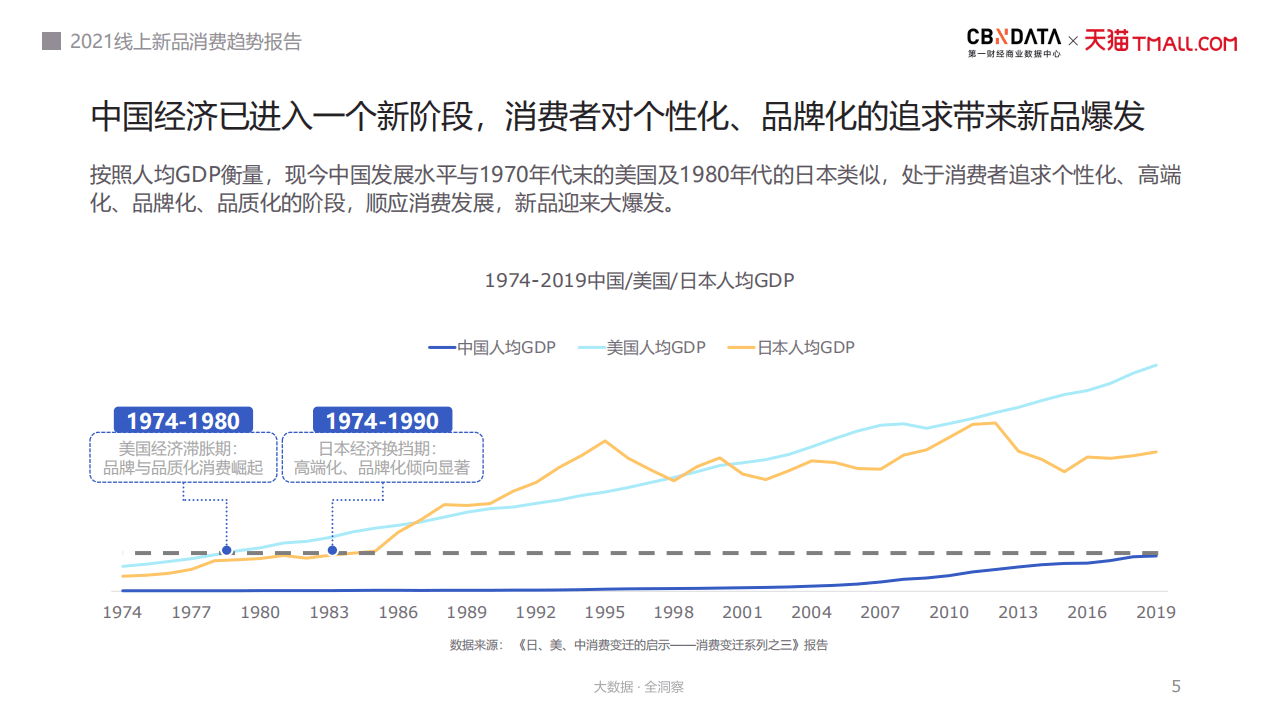
Task: Click the blue dot marker near 1978
Action: pos(227,549)
